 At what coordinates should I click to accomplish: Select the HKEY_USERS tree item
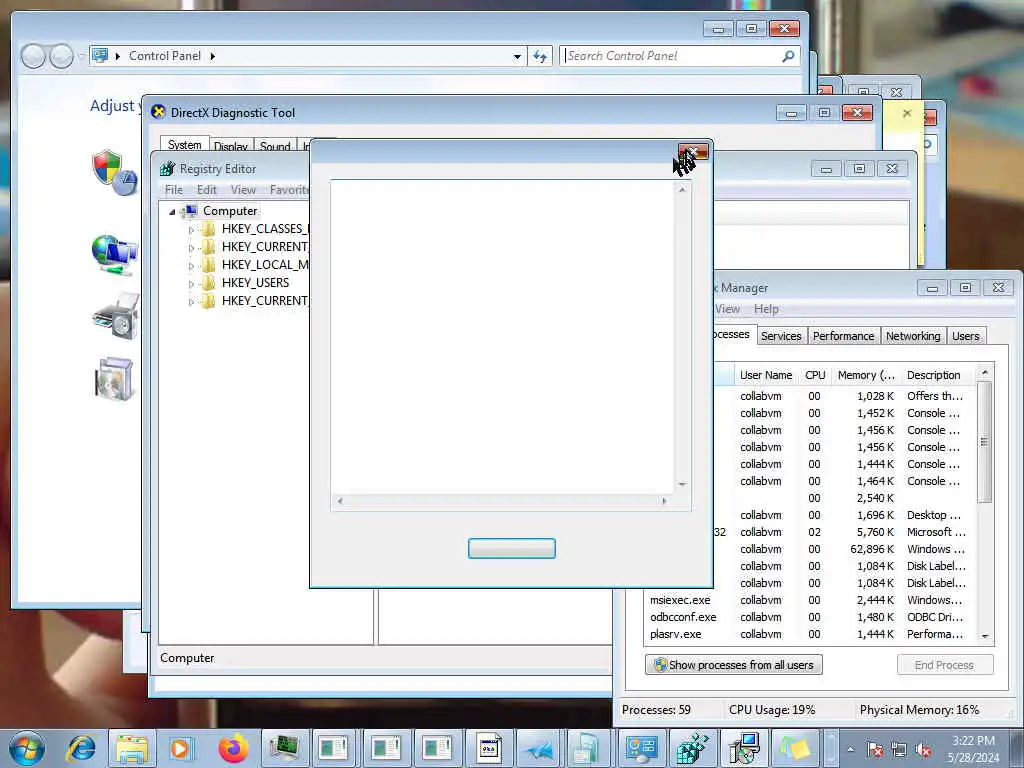point(255,283)
